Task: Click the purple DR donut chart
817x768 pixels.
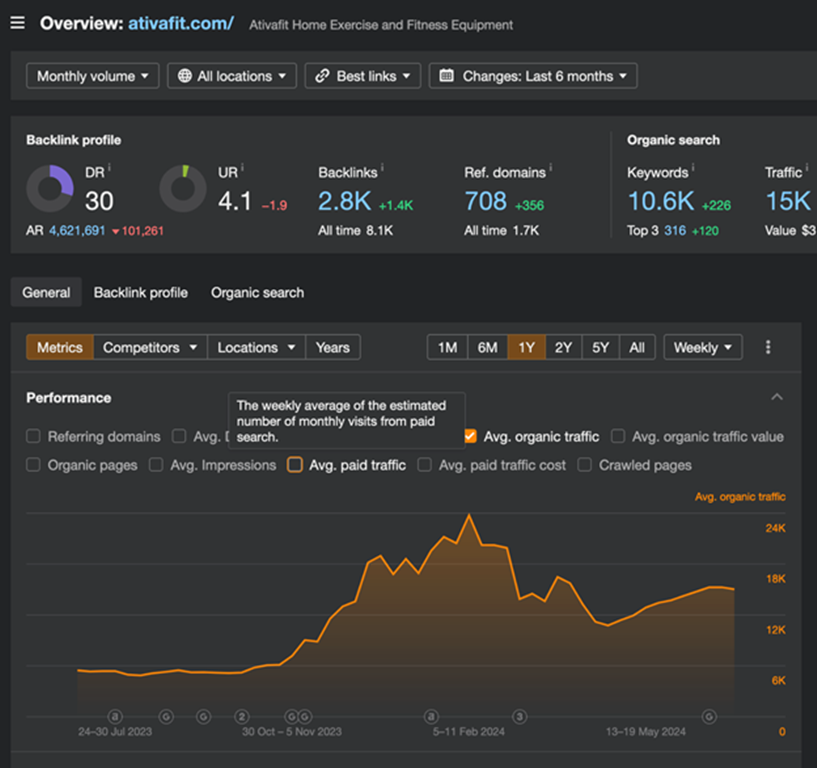Action: coord(50,189)
